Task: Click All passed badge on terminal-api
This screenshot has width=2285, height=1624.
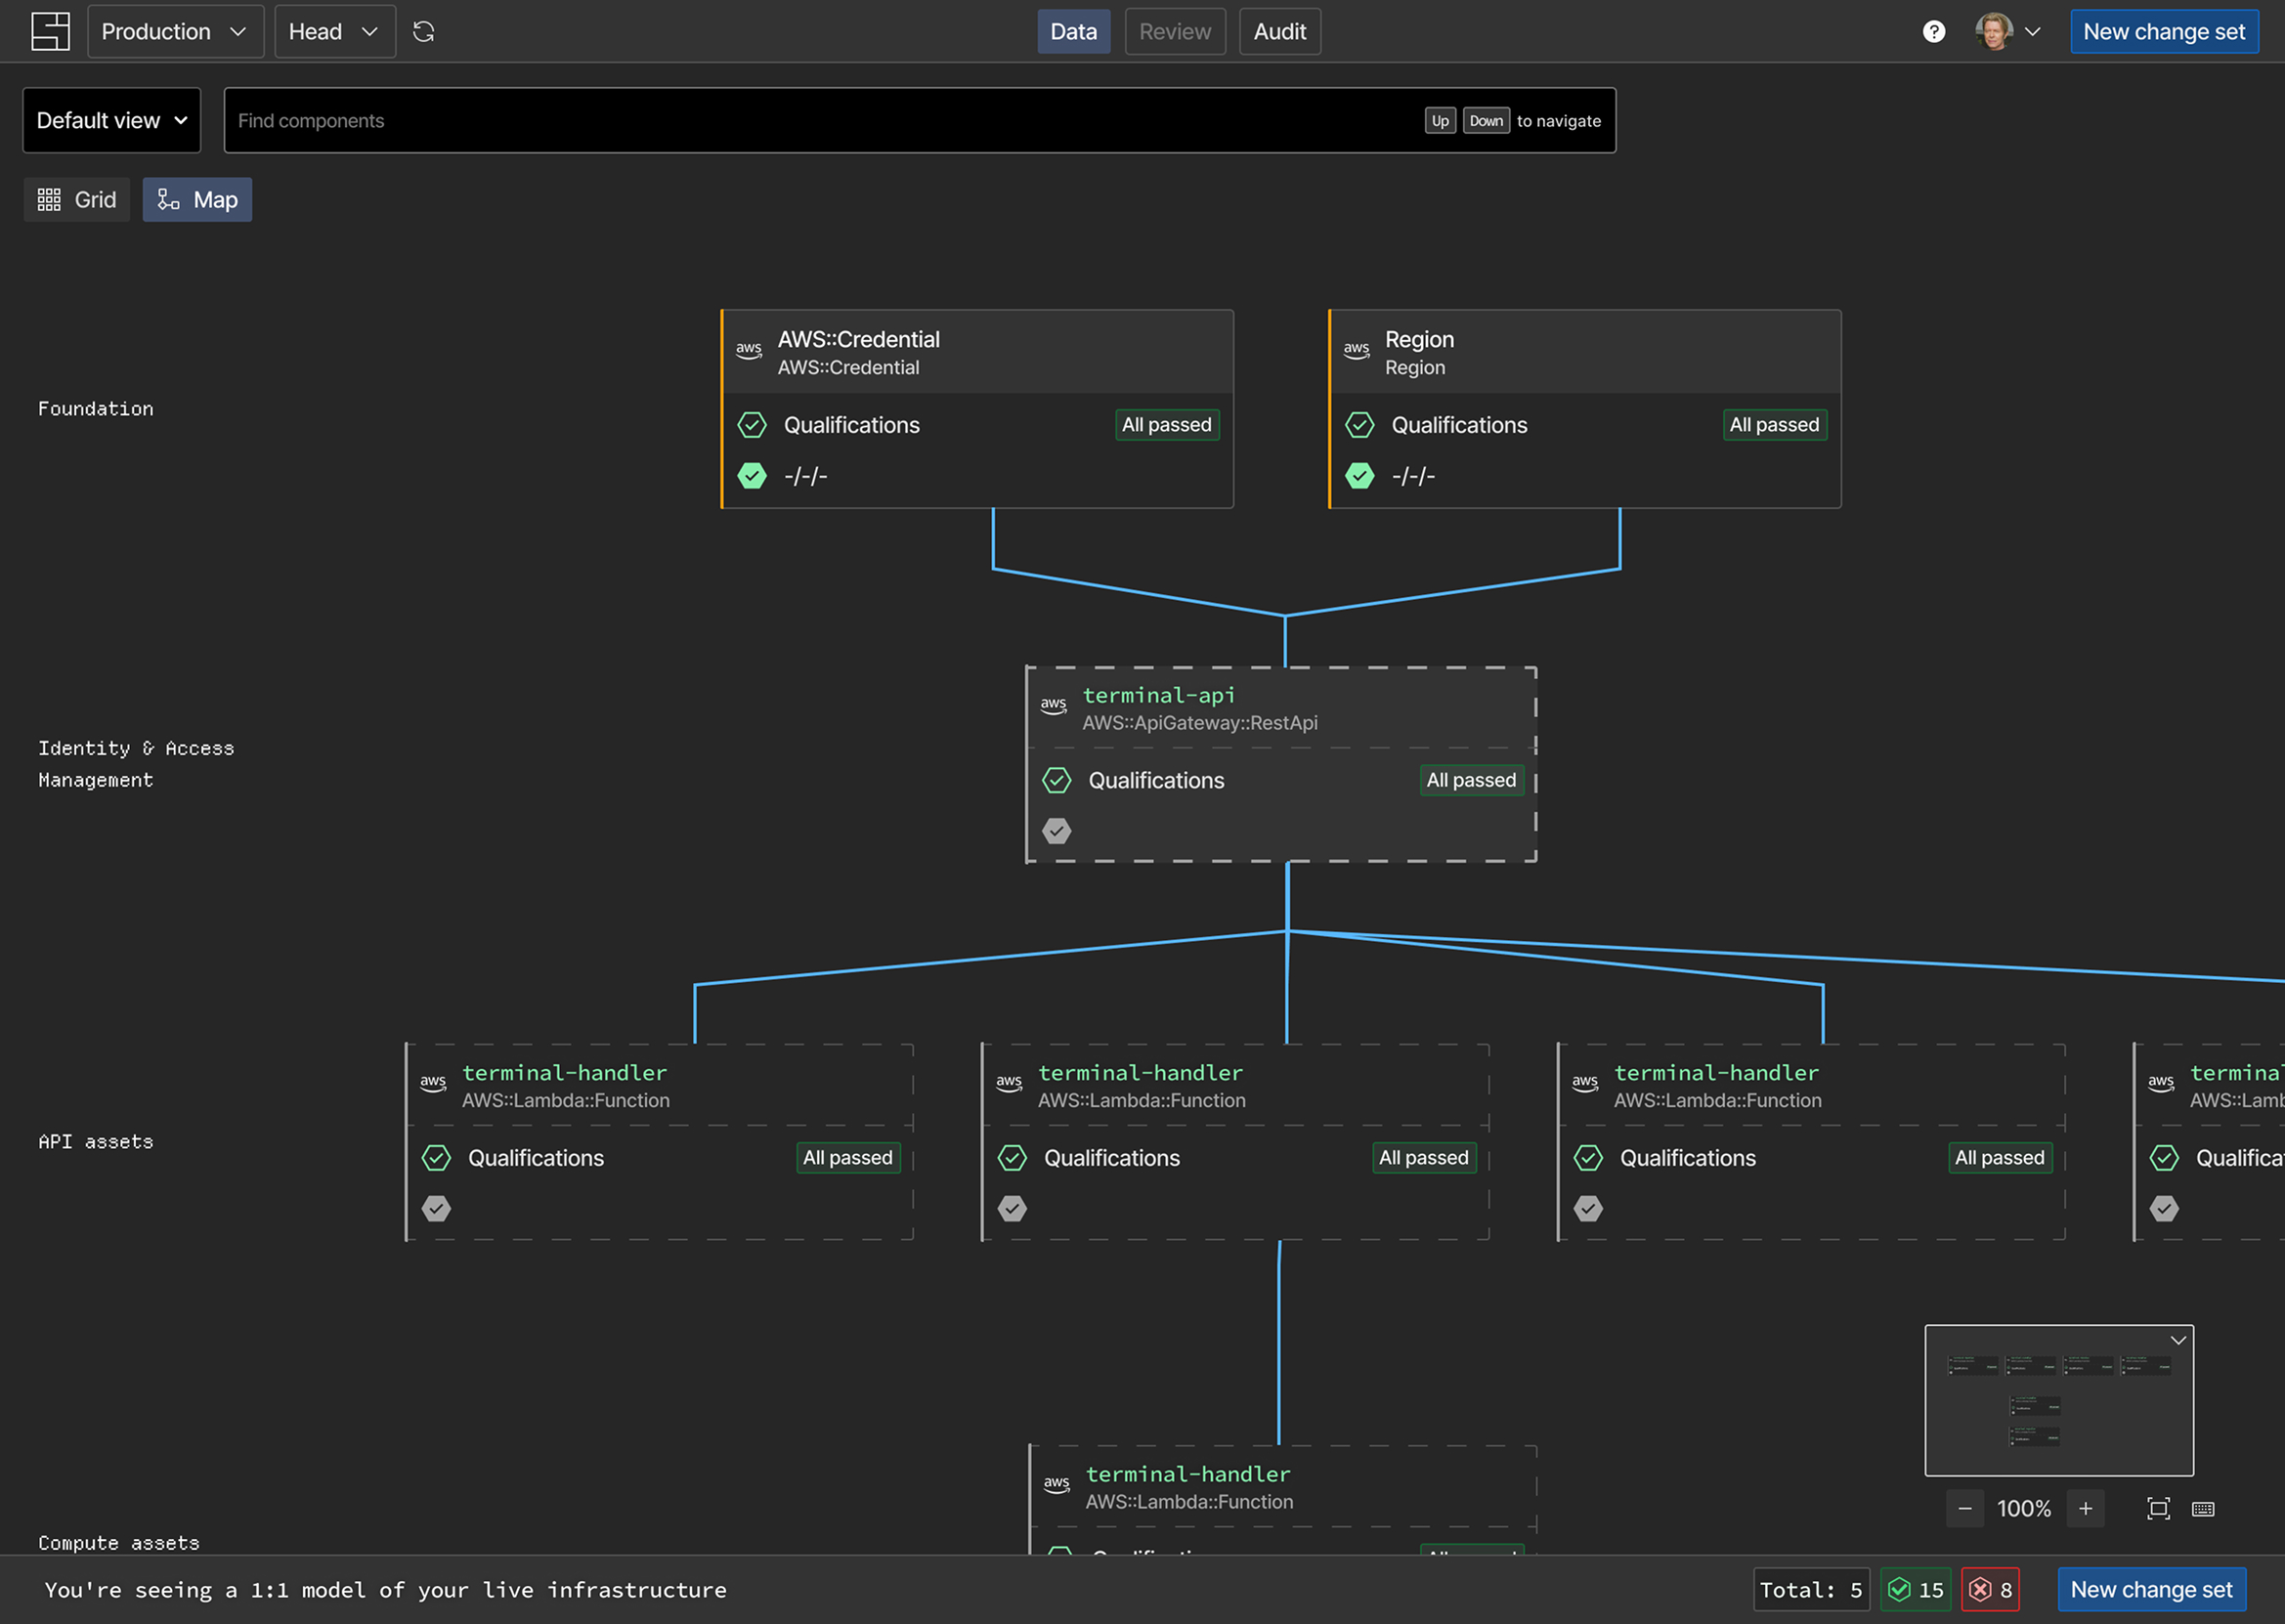Action: pos(1471,780)
